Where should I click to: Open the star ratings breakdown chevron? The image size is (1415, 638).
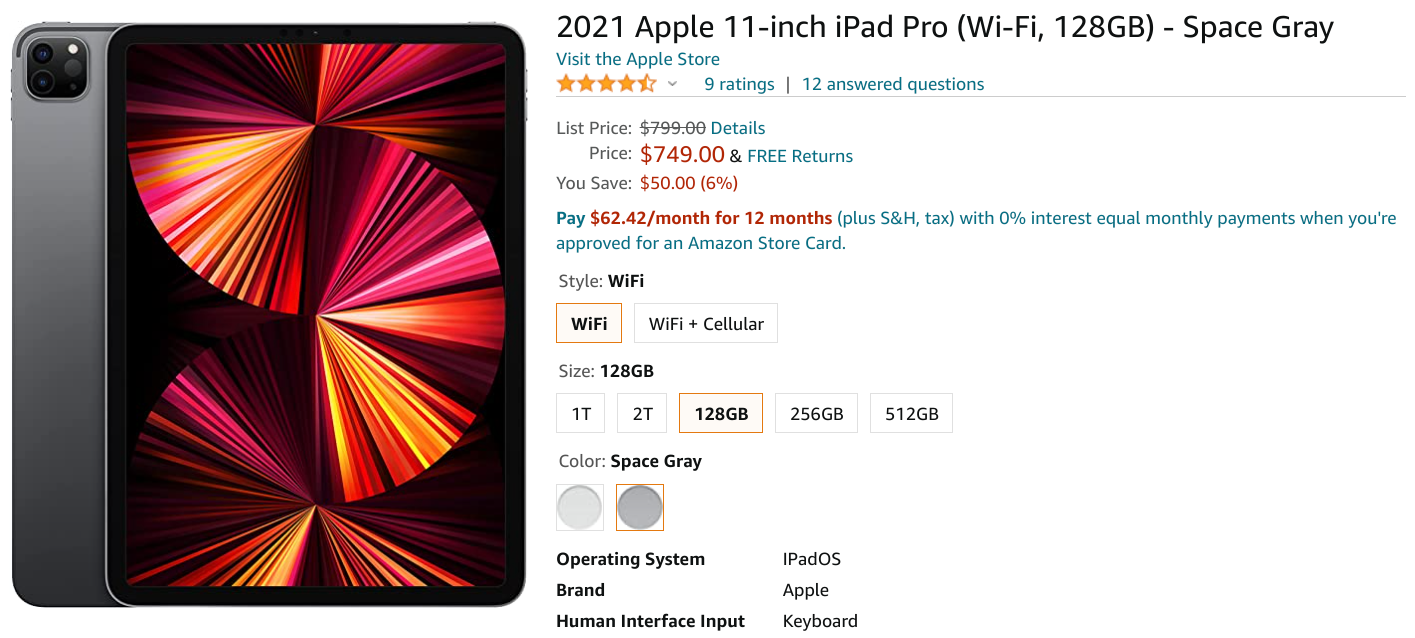point(672,84)
